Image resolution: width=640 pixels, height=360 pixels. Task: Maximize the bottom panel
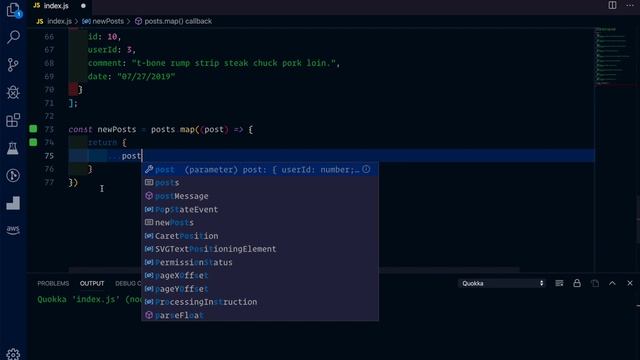612,283
